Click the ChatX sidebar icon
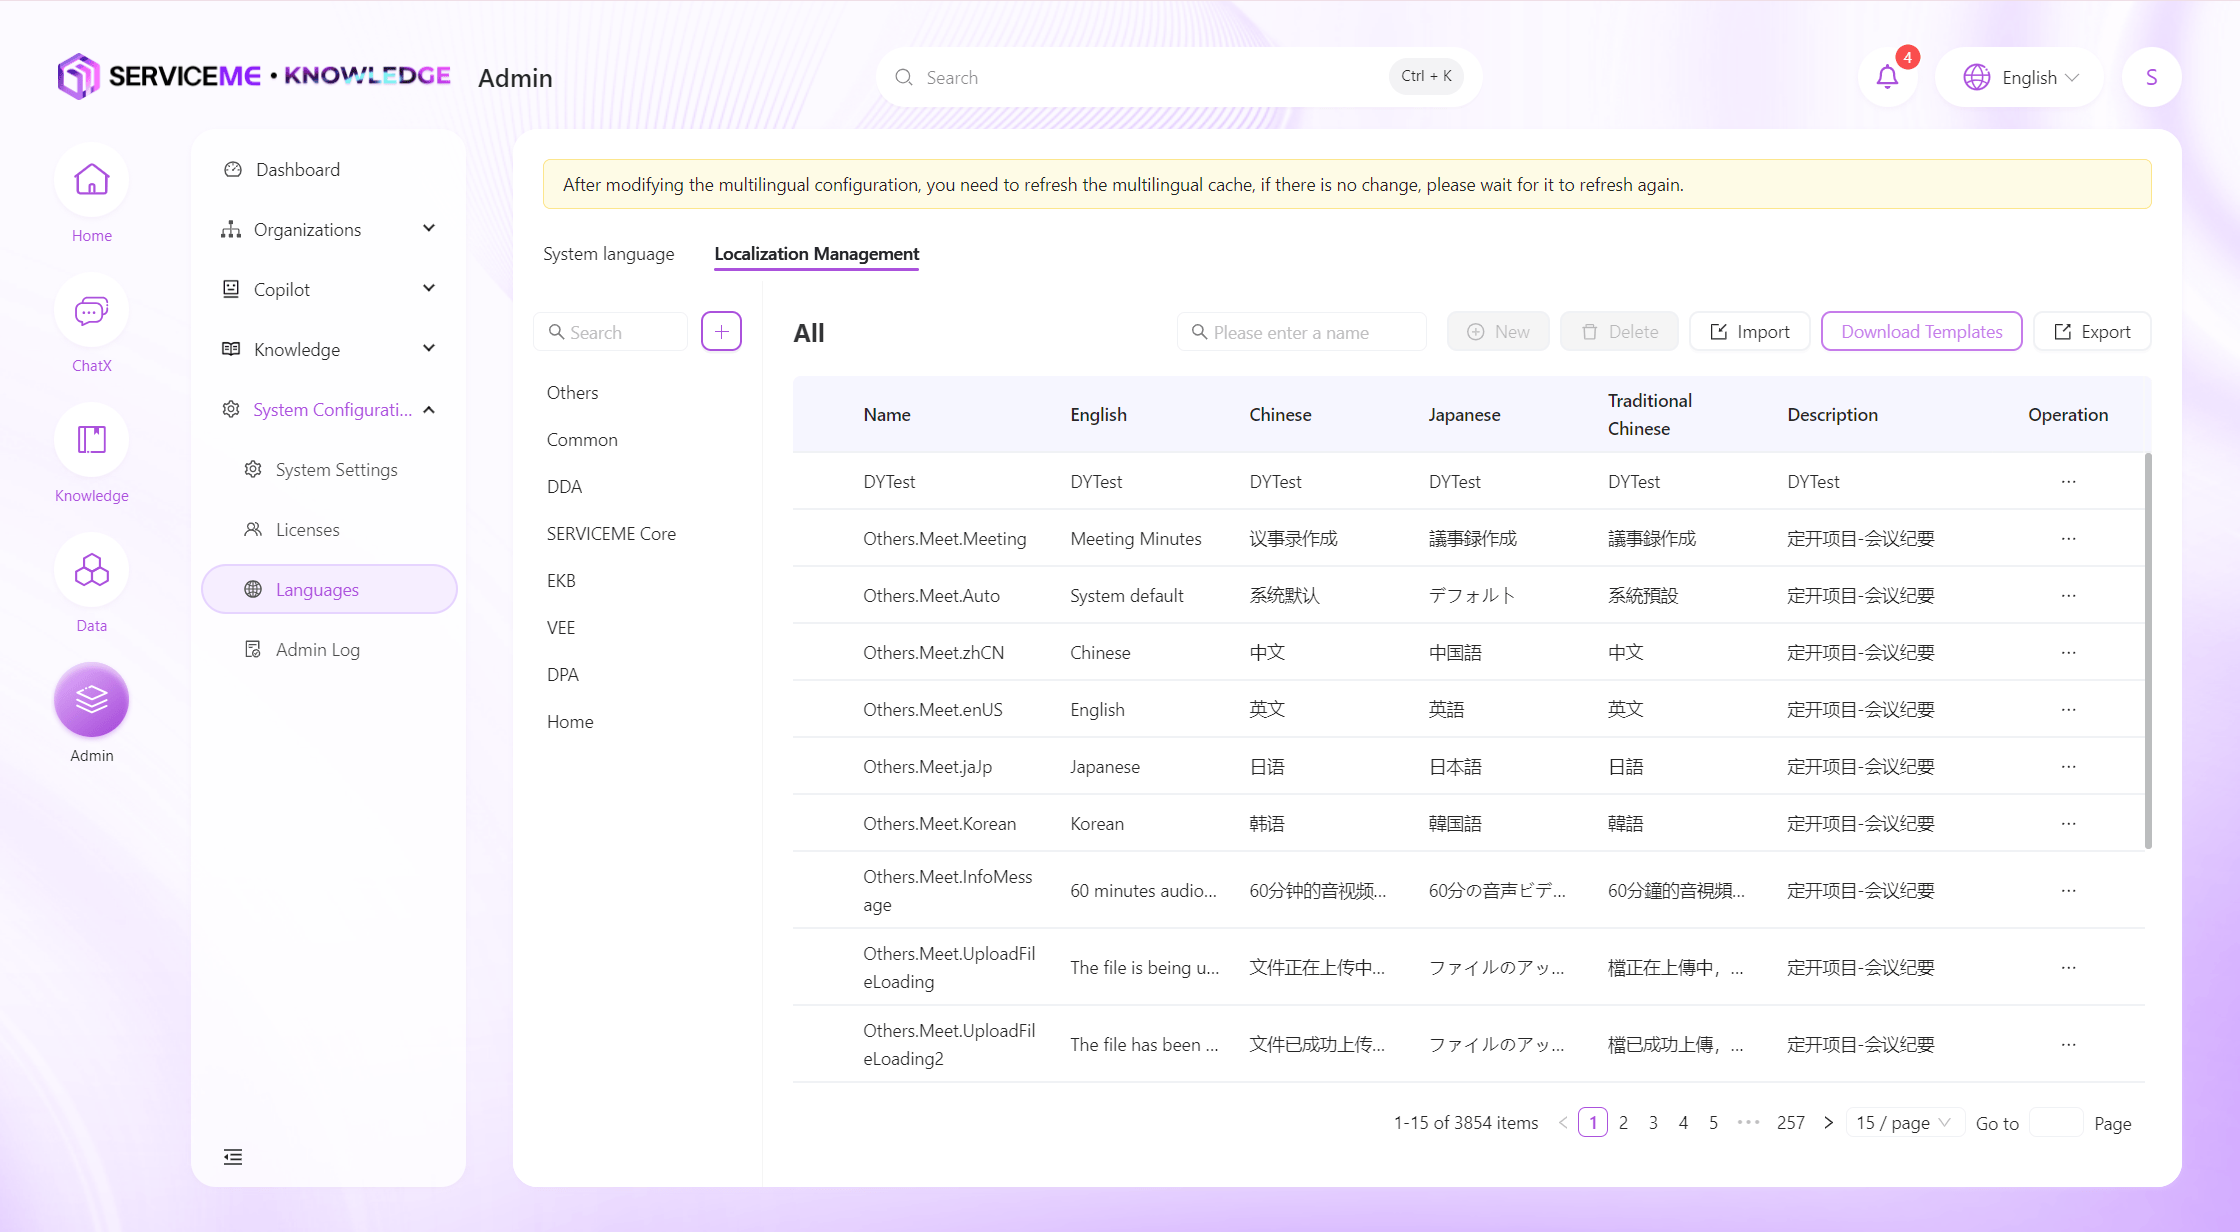 pyautogui.click(x=91, y=311)
